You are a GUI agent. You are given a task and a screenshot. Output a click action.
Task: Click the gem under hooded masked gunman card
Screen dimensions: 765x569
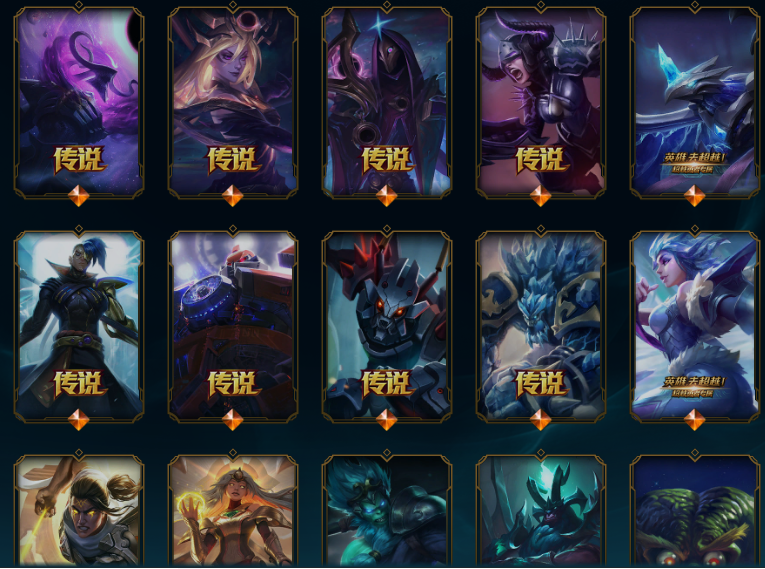coord(387,196)
